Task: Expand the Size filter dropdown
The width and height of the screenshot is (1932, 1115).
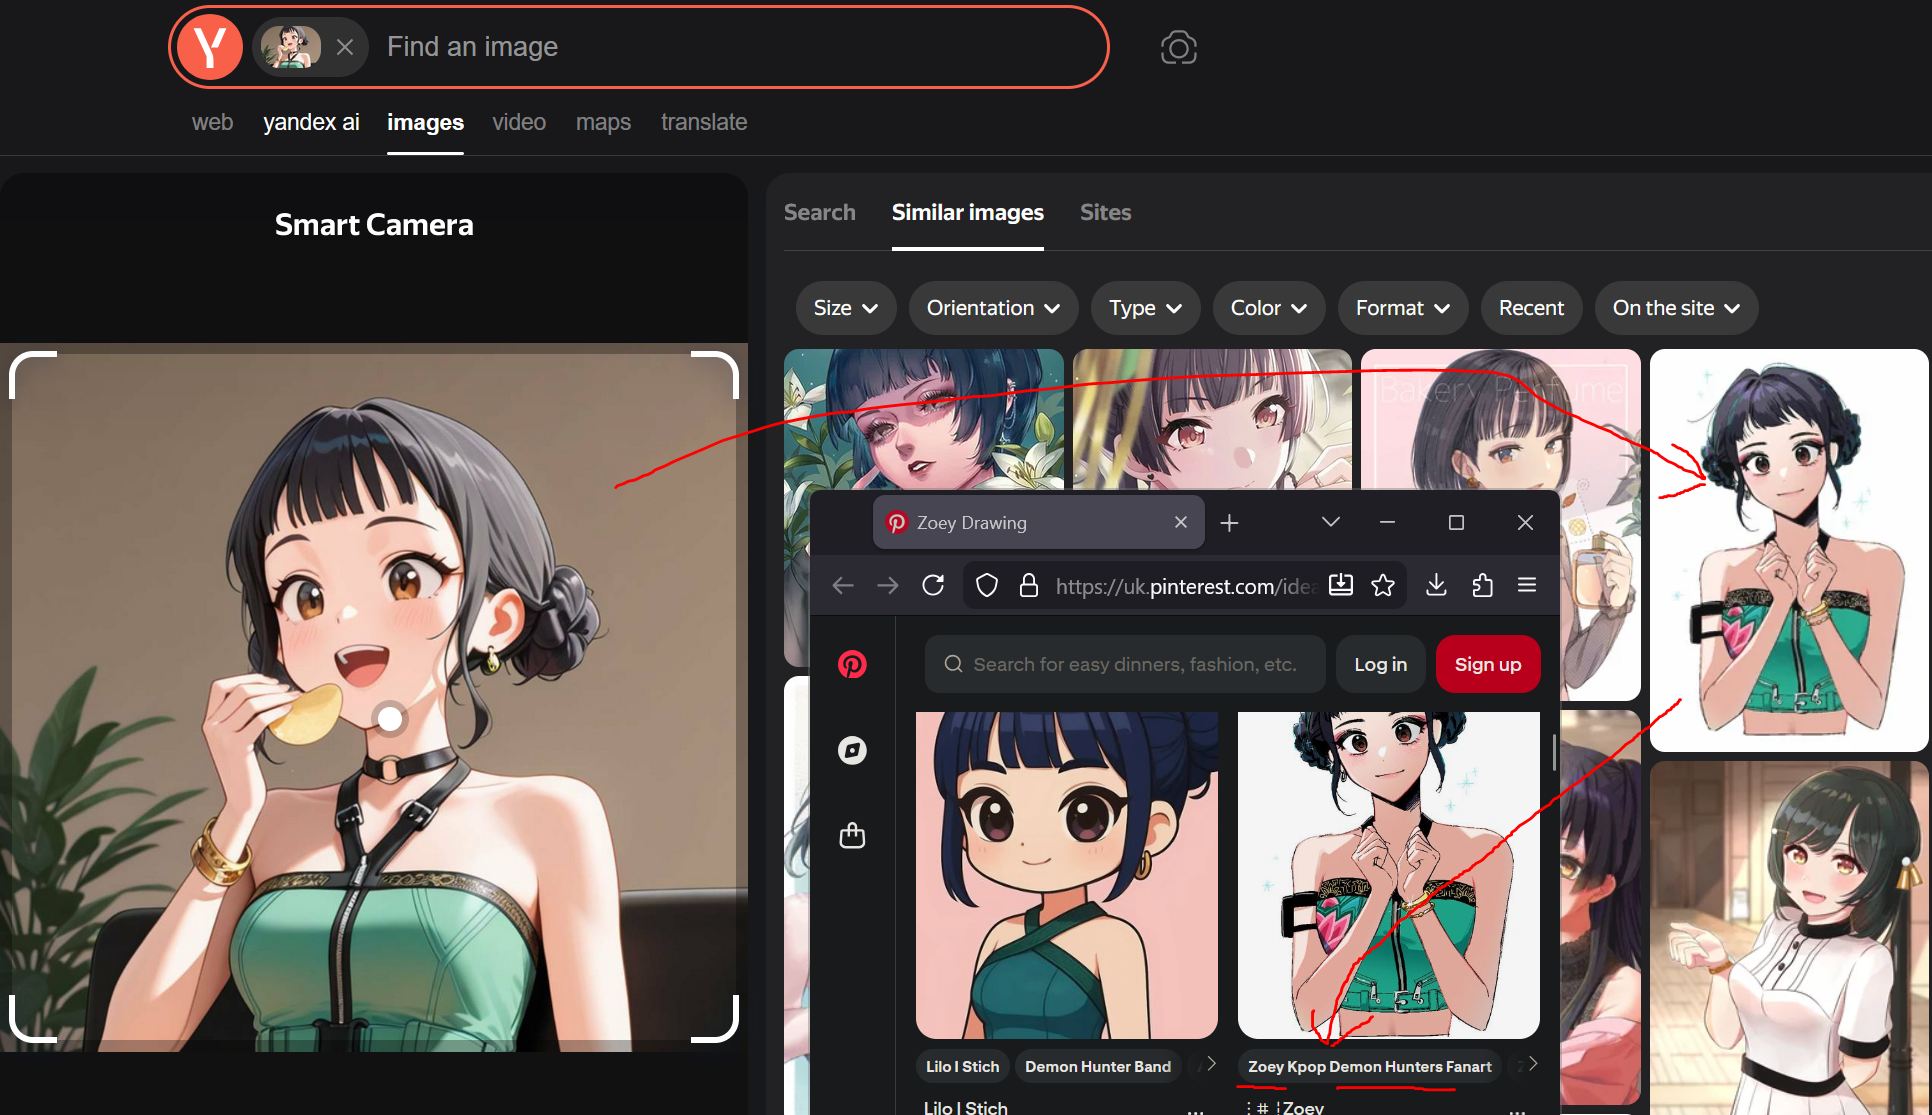Action: 845,308
